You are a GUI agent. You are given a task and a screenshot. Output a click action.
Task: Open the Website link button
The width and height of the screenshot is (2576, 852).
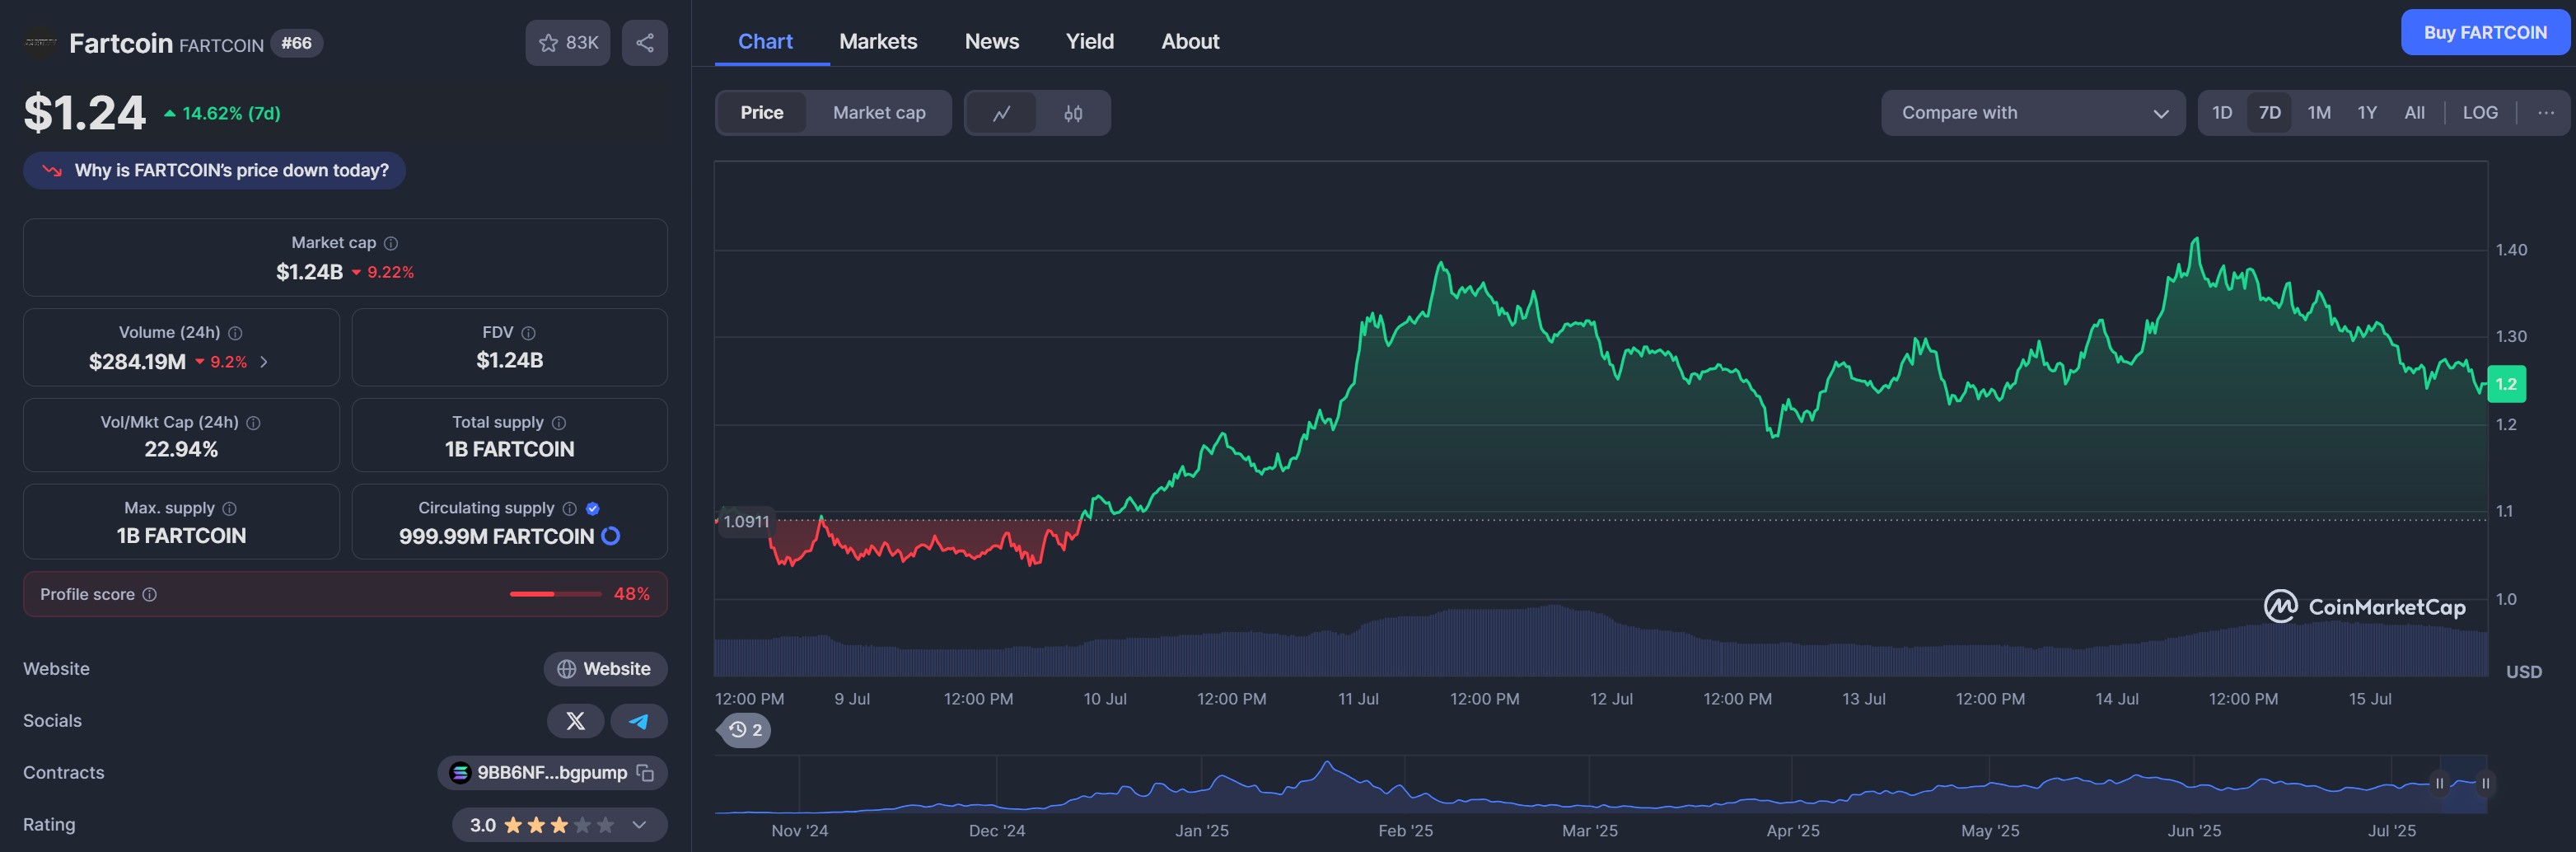[605, 669]
